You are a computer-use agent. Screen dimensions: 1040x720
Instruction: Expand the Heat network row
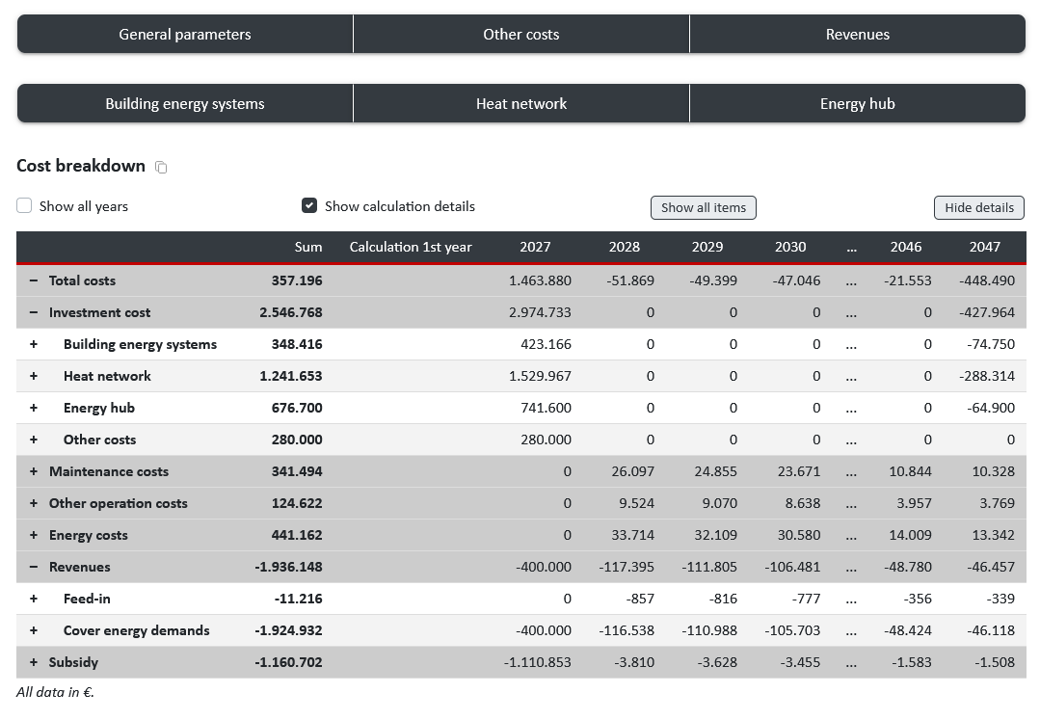coord(33,376)
